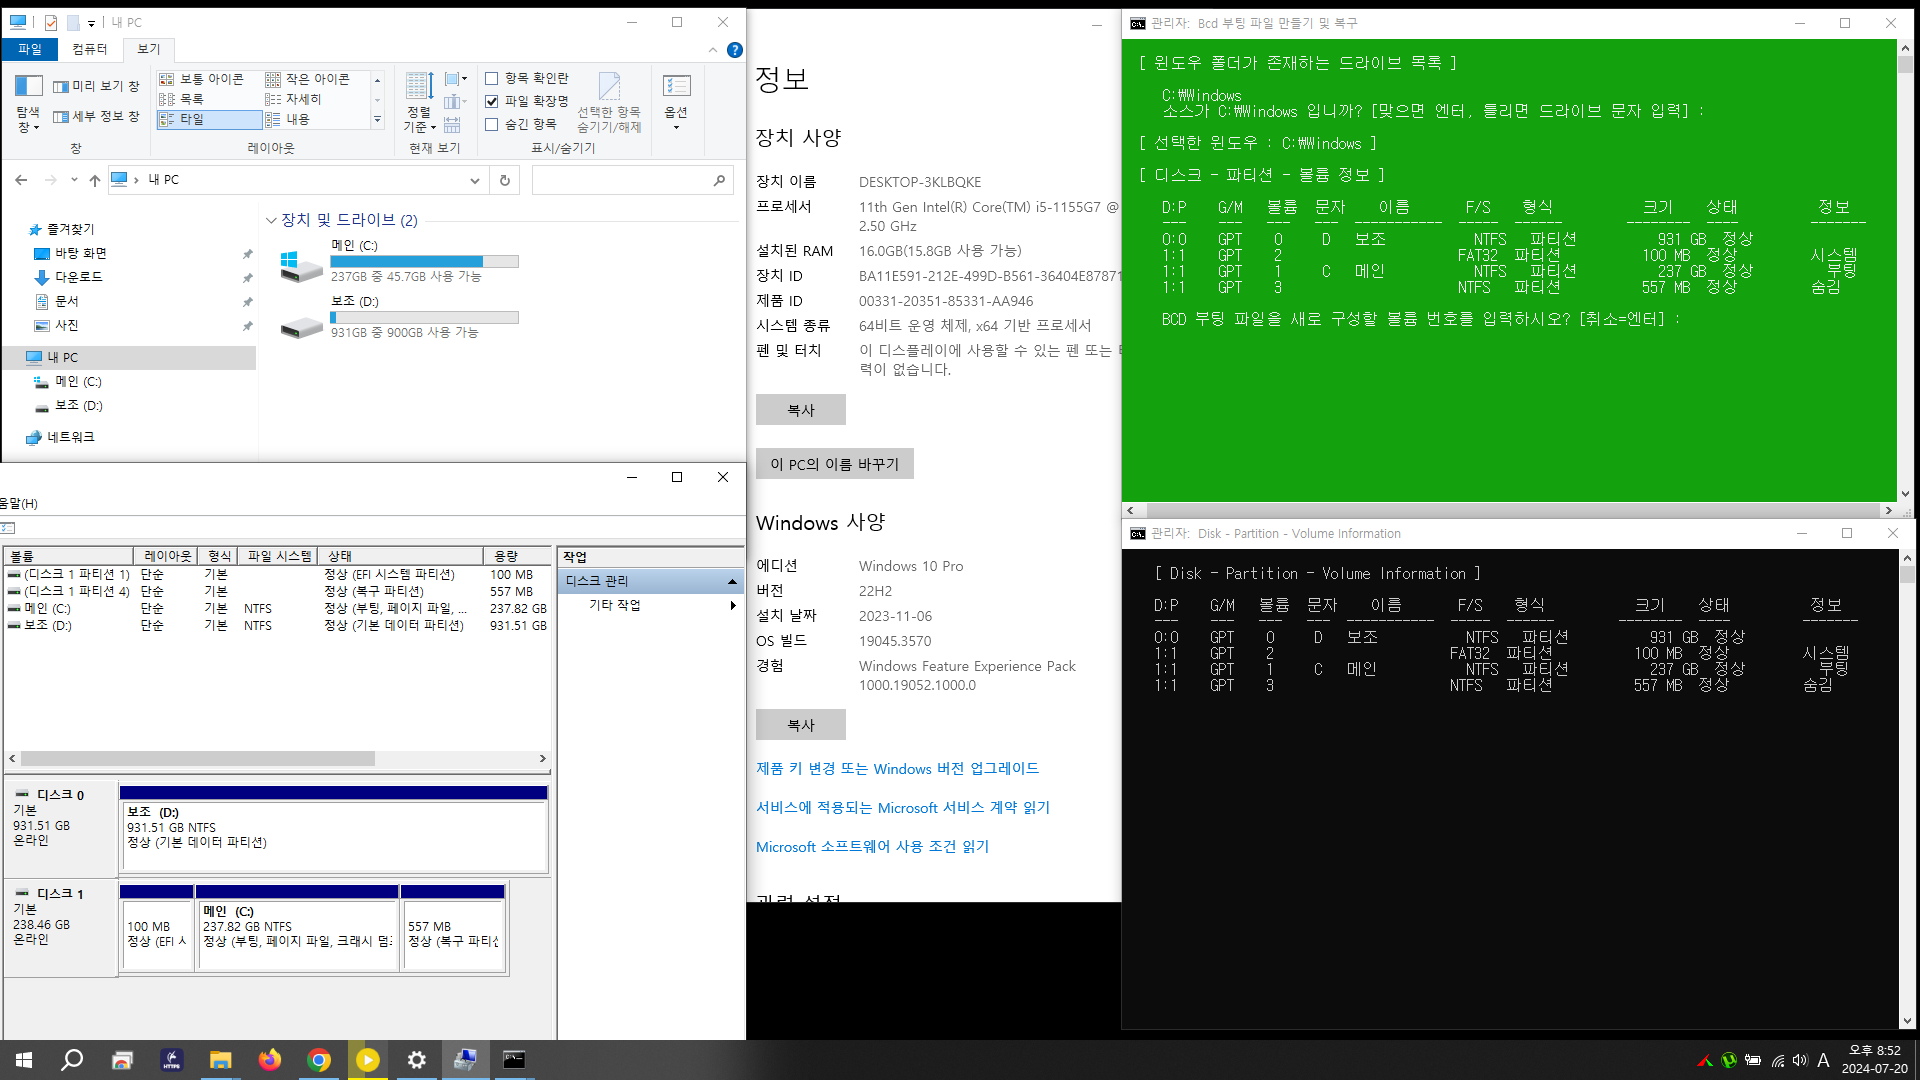Select 다운로드 in quick access
The height and width of the screenshot is (1080, 1920).
pos(78,277)
